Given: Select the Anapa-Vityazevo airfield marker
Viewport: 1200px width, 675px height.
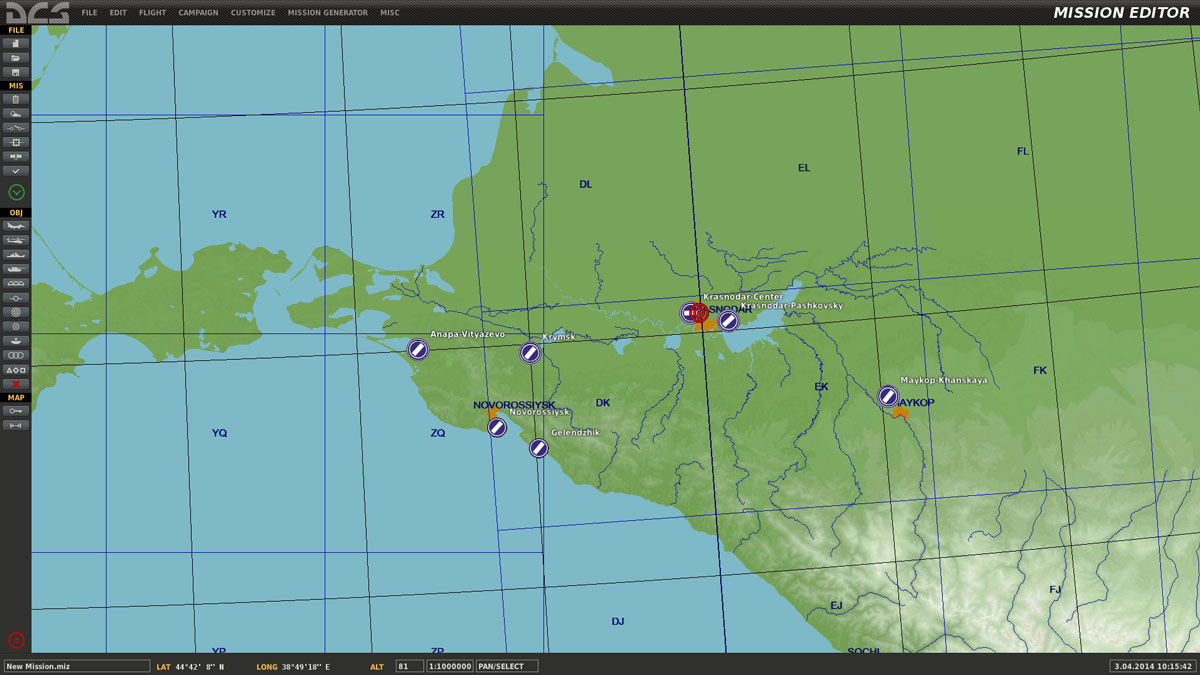Looking at the screenshot, I should [x=418, y=349].
